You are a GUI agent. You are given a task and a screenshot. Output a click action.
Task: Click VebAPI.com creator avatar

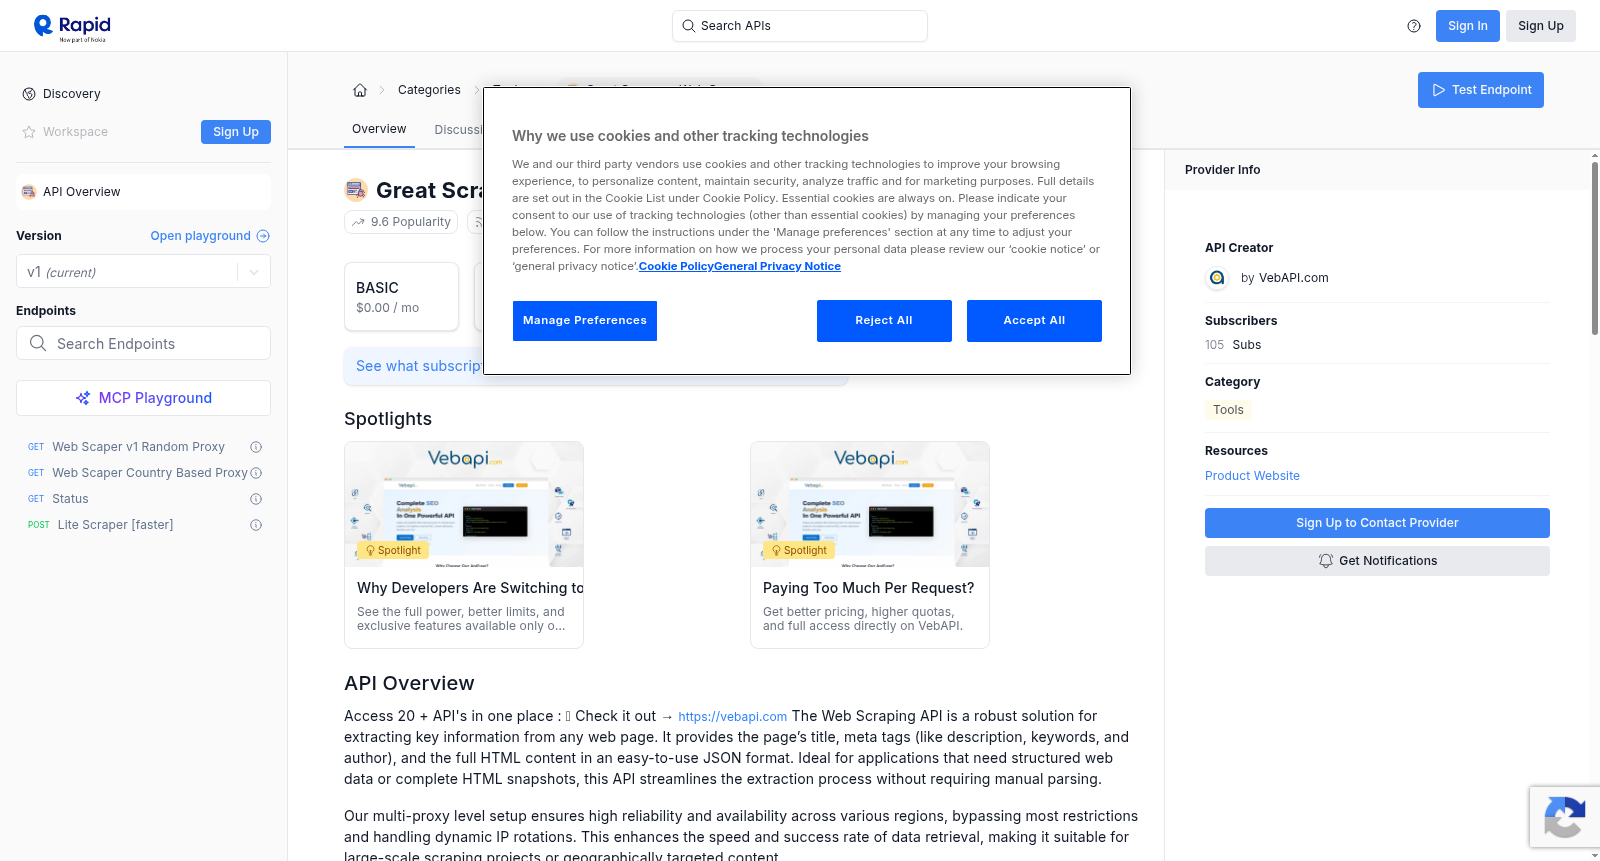point(1217,278)
